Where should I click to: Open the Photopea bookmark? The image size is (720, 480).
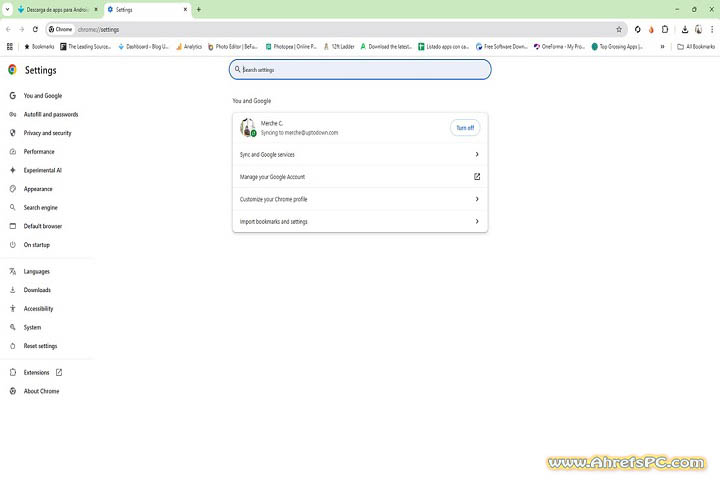(291, 46)
